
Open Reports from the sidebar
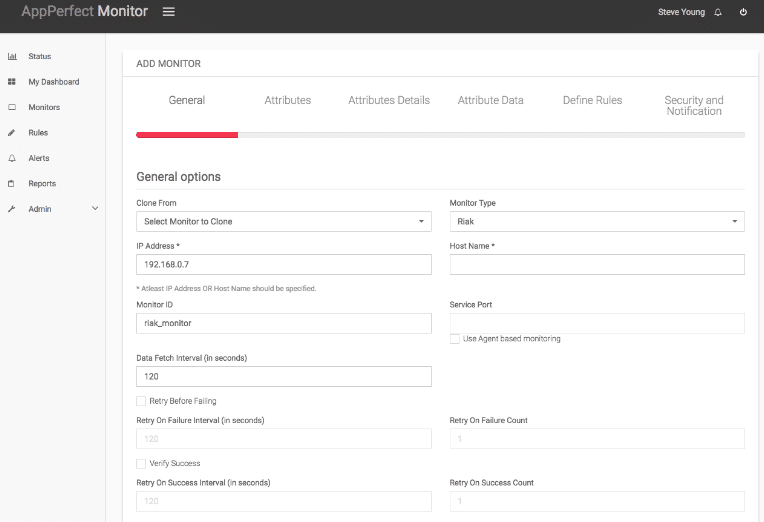(42, 184)
